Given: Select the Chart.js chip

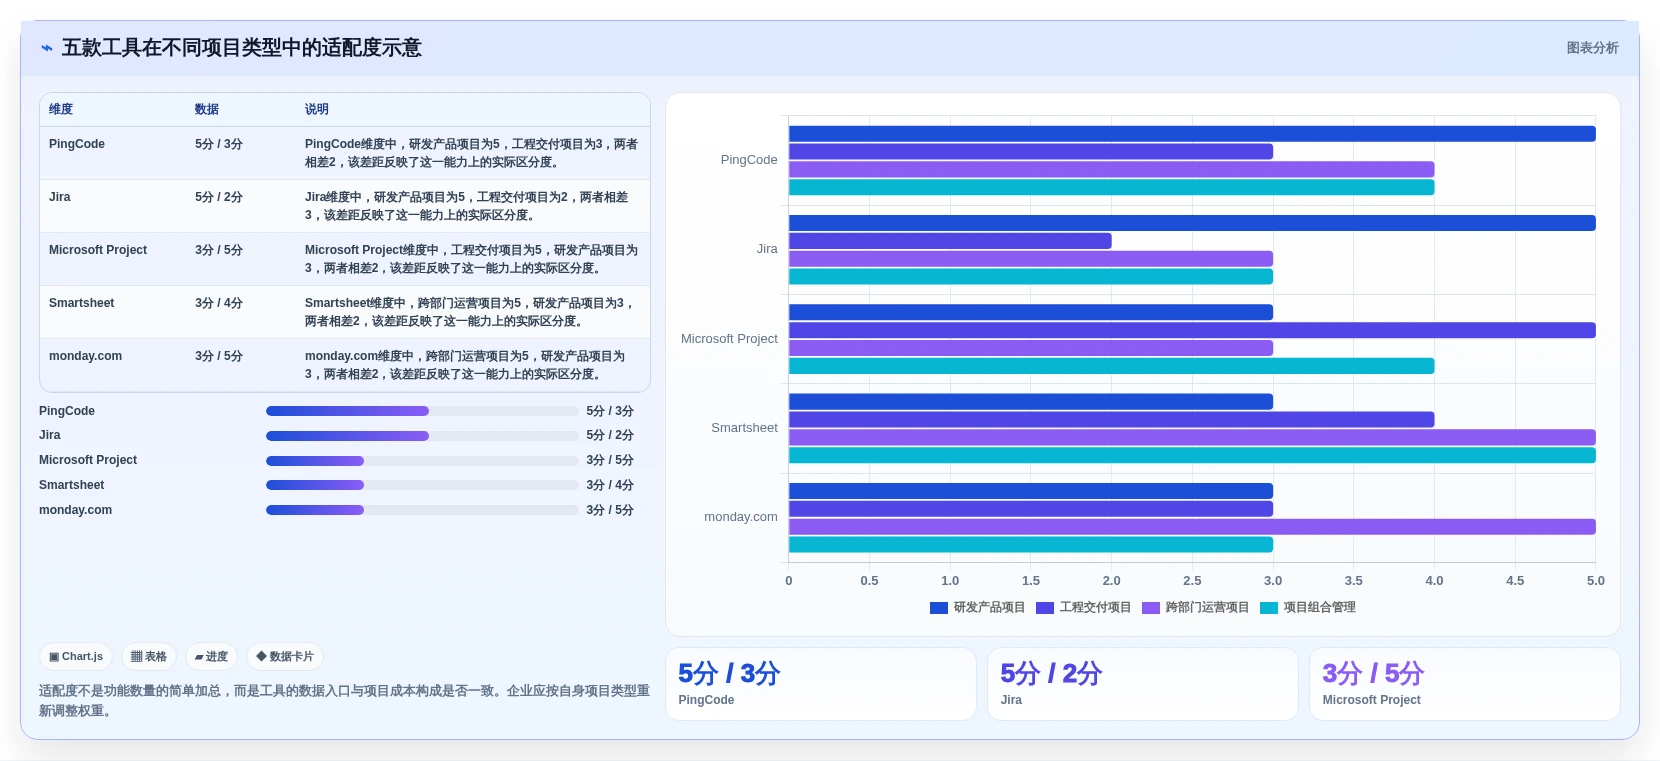Looking at the screenshot, I should [x=76, y=657].
